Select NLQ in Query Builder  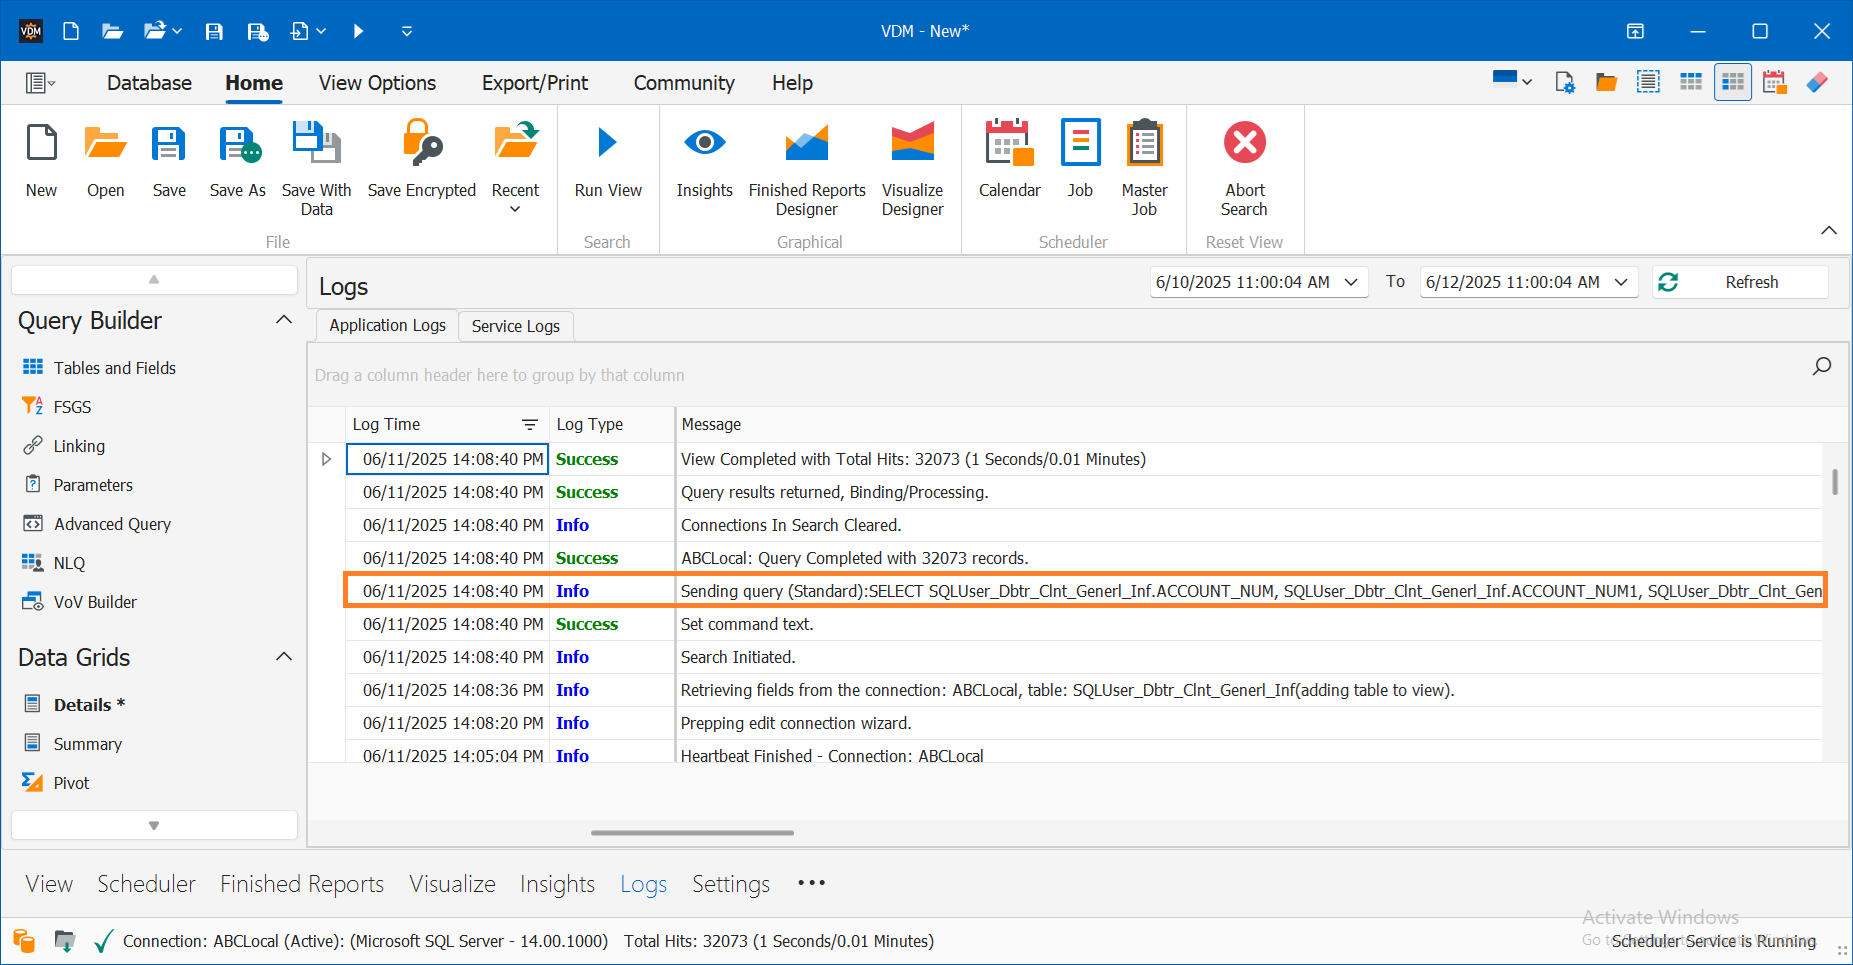tap(69, 562)
